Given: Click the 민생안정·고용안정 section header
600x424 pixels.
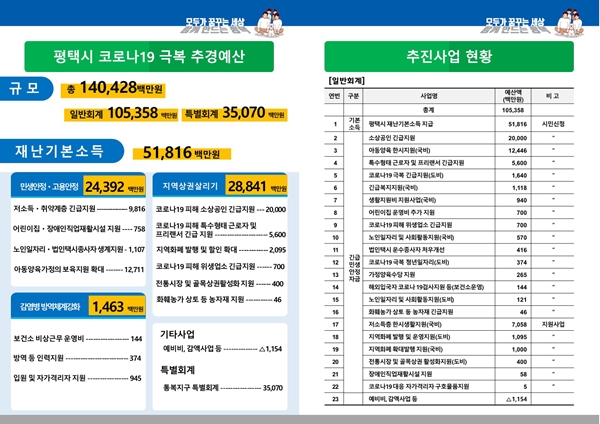Looking at the screenshot, I should pyautogui.click(x=46, y=186).
